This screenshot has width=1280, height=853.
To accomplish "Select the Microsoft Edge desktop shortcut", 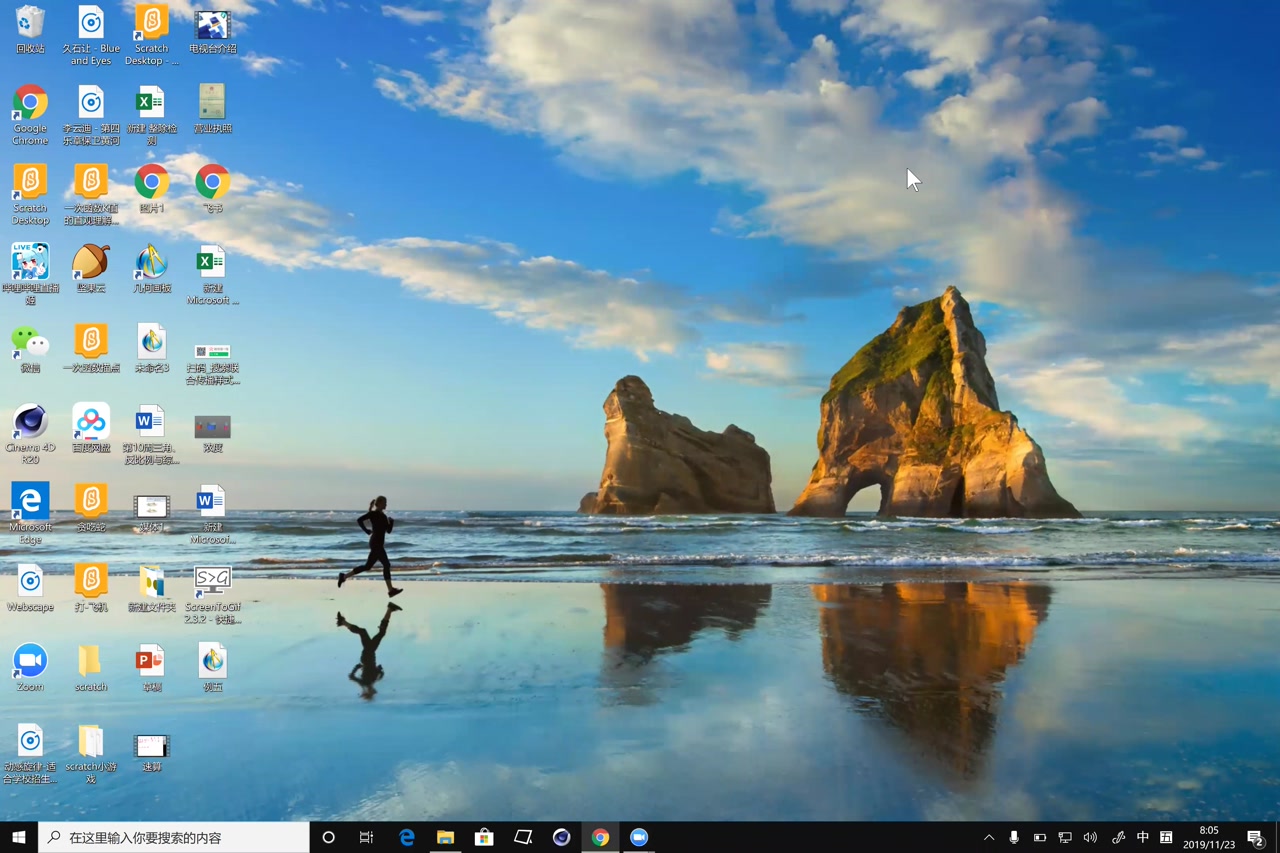I will coord(30,514).
